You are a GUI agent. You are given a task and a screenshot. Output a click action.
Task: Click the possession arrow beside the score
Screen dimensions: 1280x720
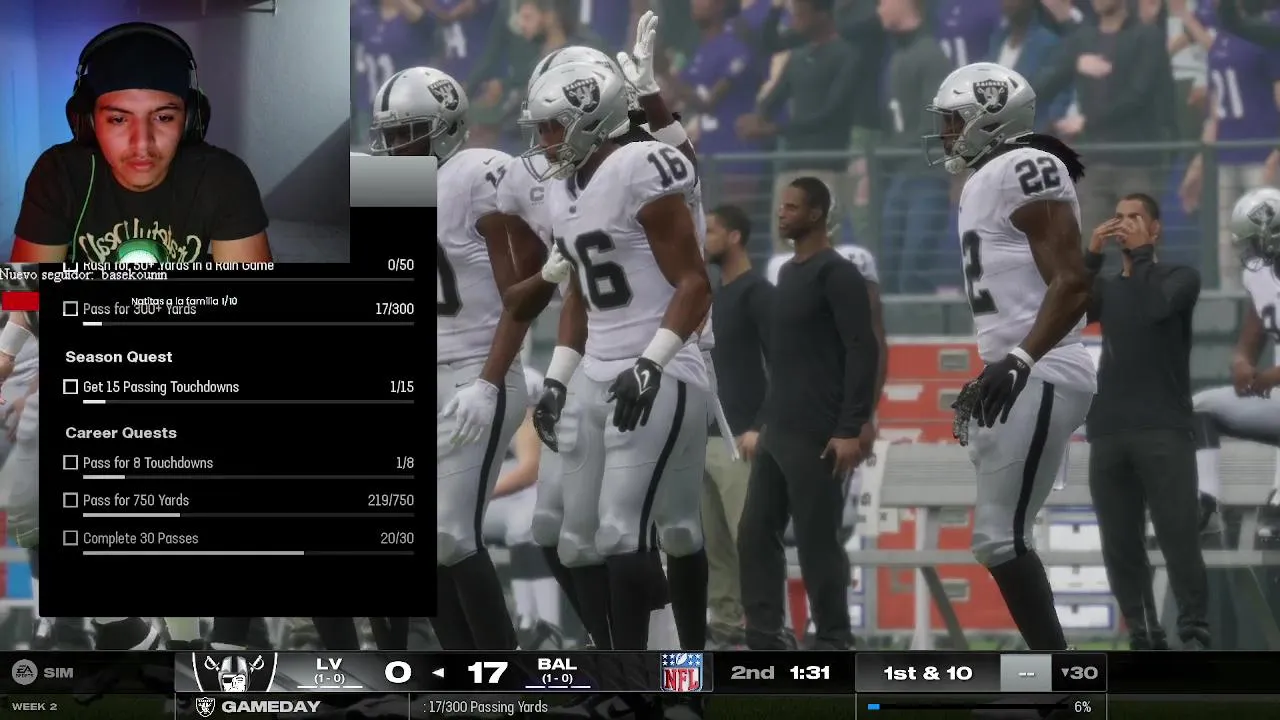point(437,673)
